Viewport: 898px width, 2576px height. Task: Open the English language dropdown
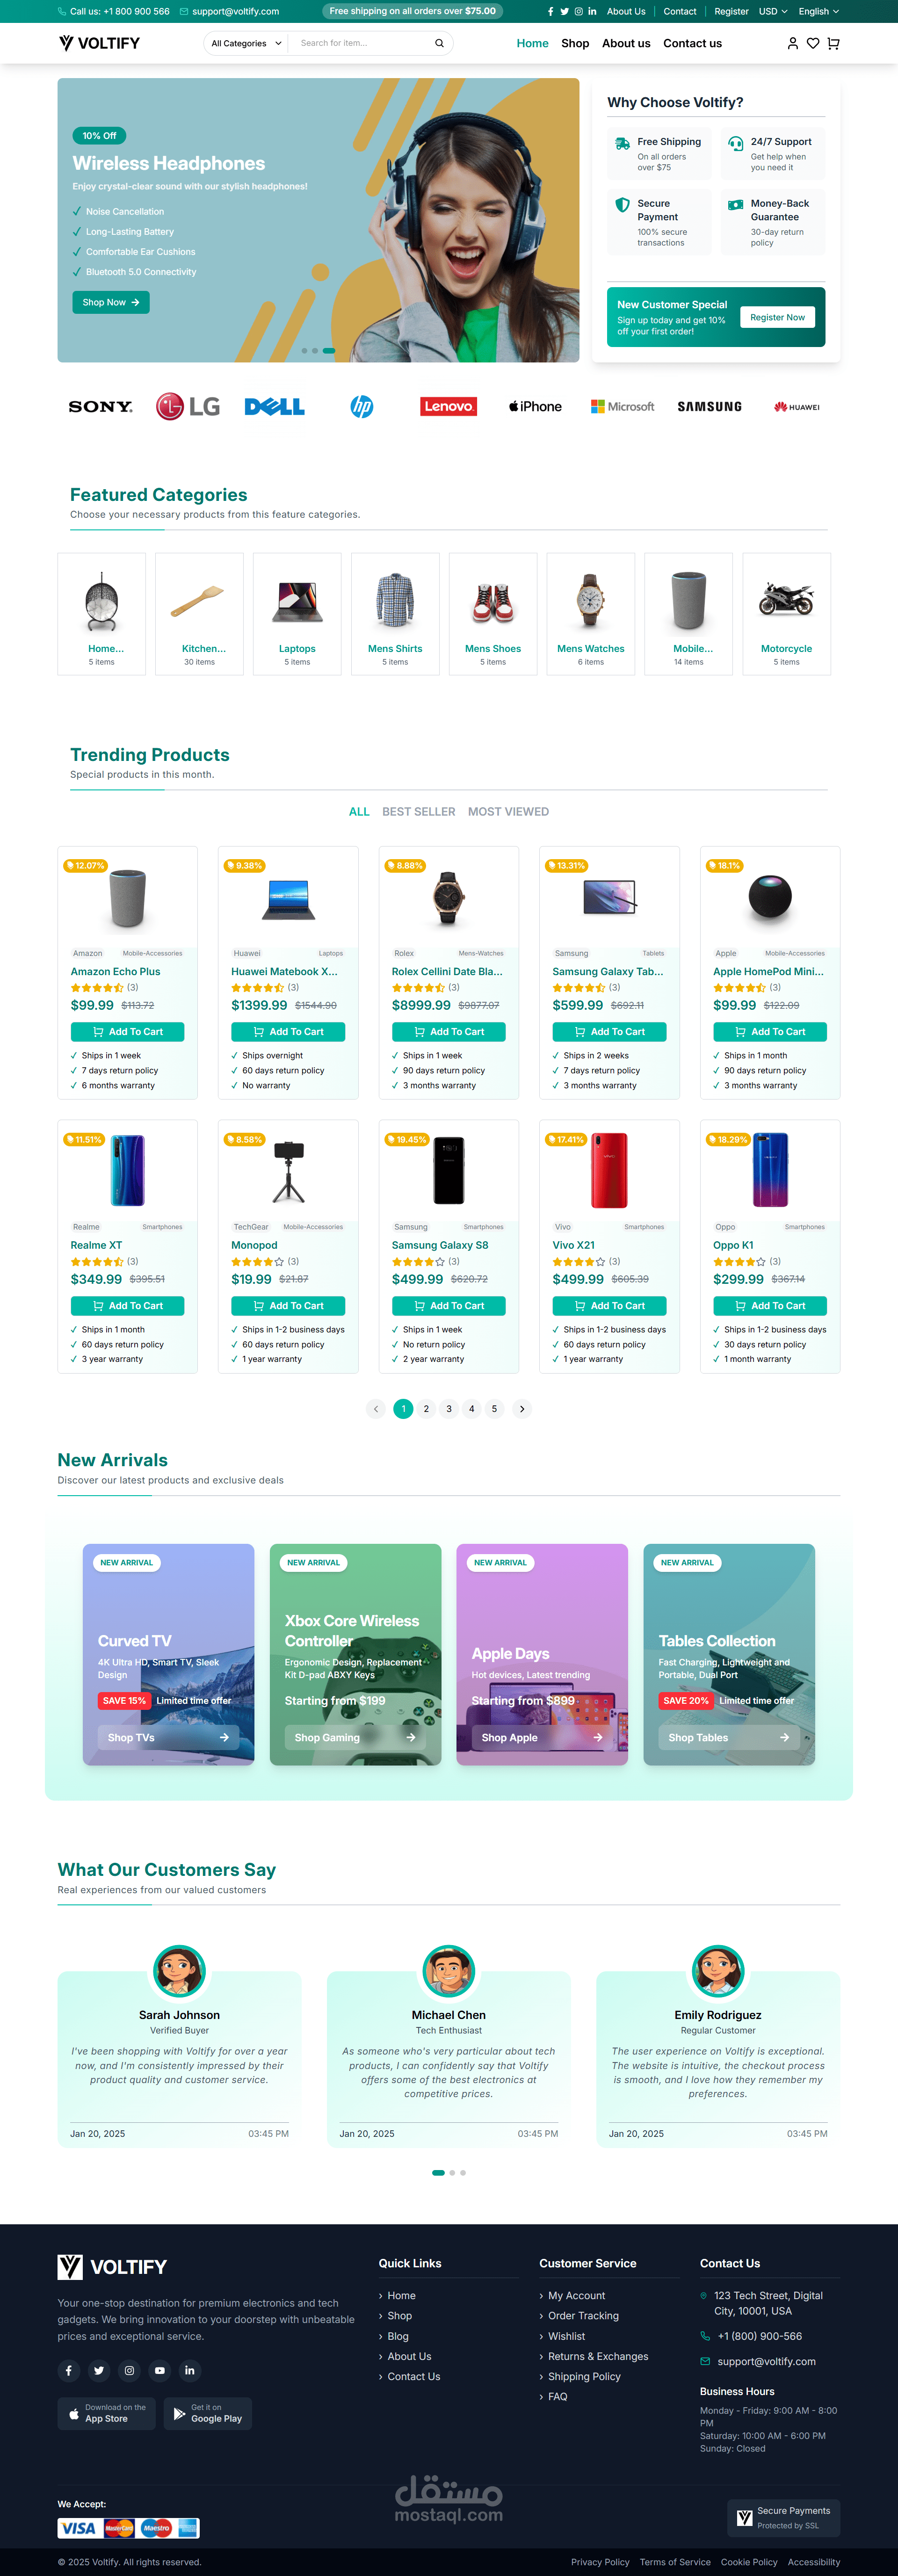click(818, 12)
